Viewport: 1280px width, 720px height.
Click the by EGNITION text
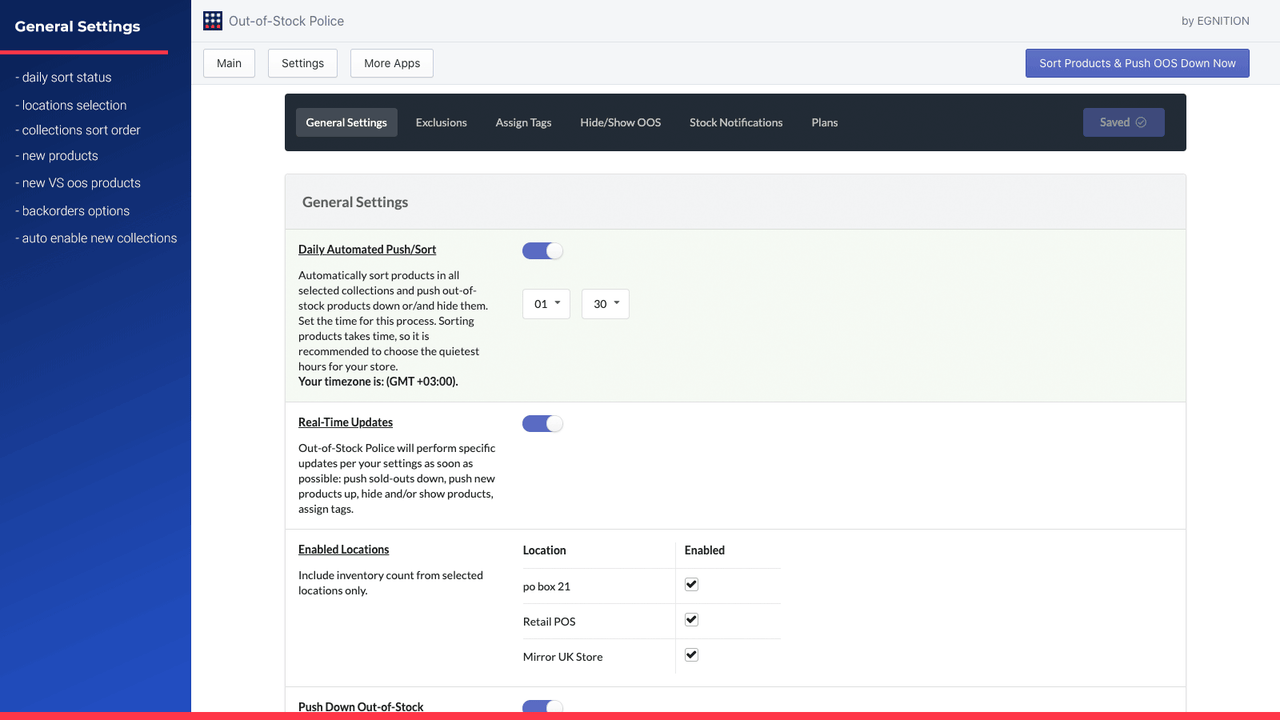tap(1215, 21)
